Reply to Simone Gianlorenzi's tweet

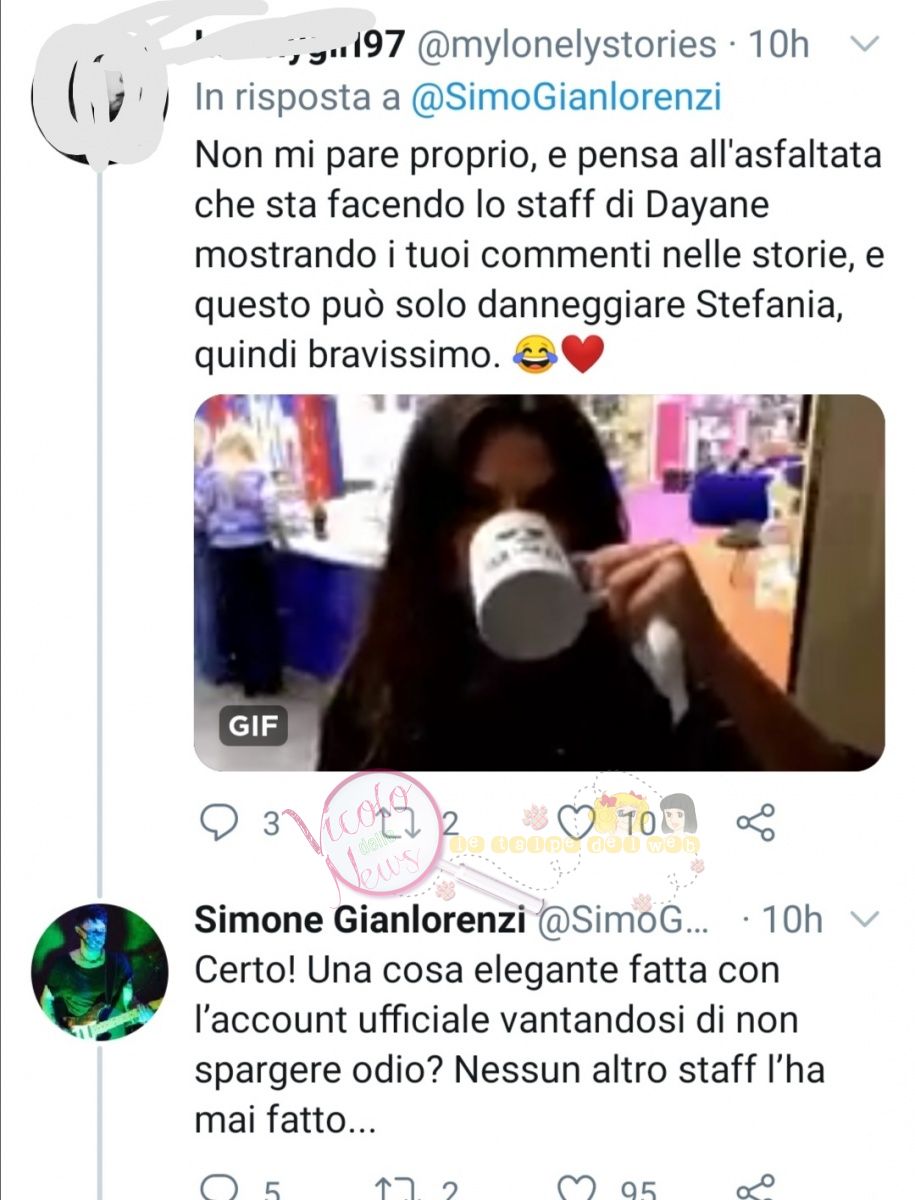point(218,1189)
